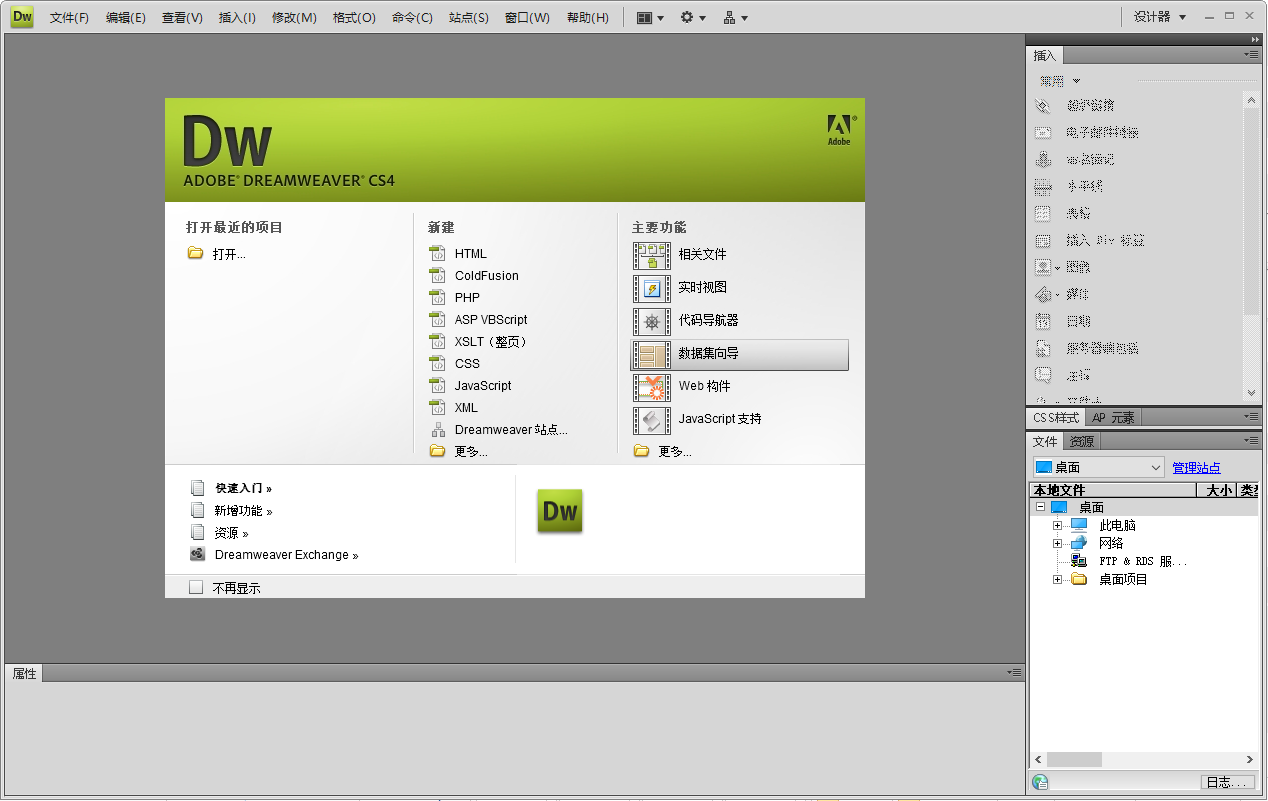The width and height of the screenshot is (1268, 801).
Task: Open the 文件(F) menu
Action: 69,18
